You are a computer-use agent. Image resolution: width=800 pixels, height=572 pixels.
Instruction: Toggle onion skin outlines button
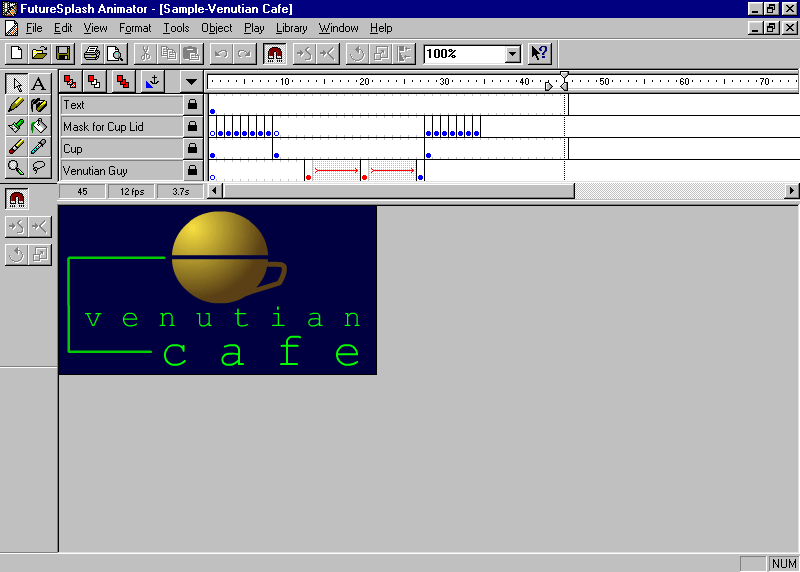[x=94, y=82]
